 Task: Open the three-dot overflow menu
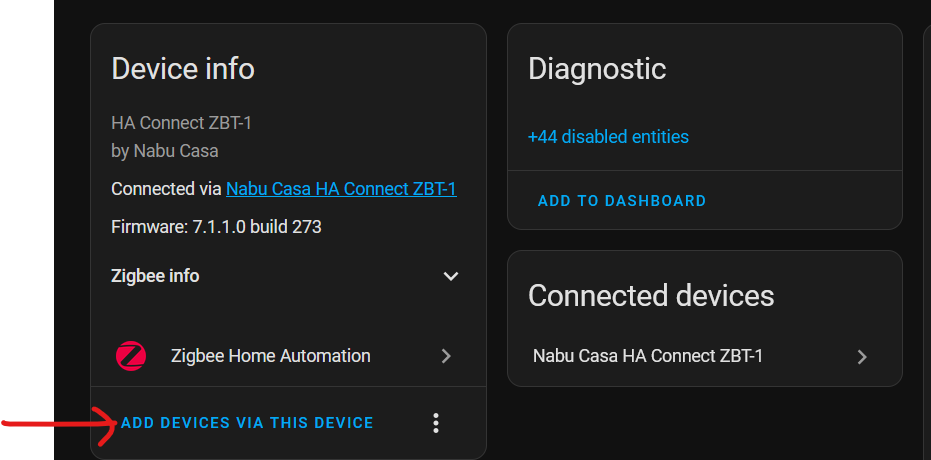(436, 423)
